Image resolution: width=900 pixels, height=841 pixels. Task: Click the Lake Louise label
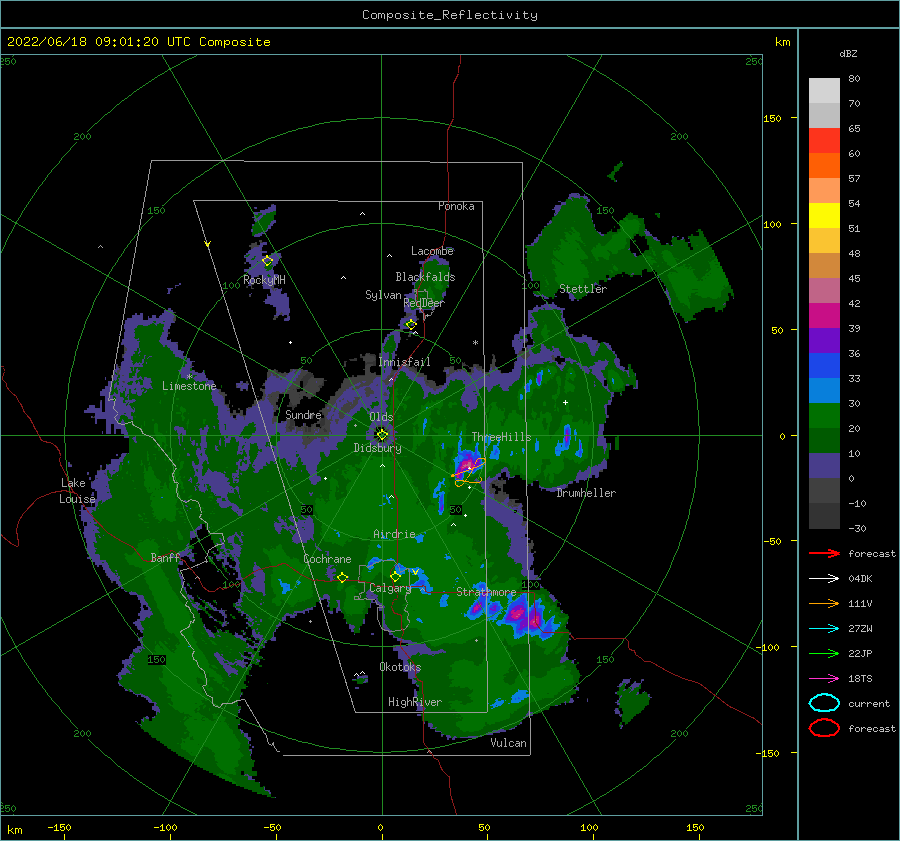point(77,491)
